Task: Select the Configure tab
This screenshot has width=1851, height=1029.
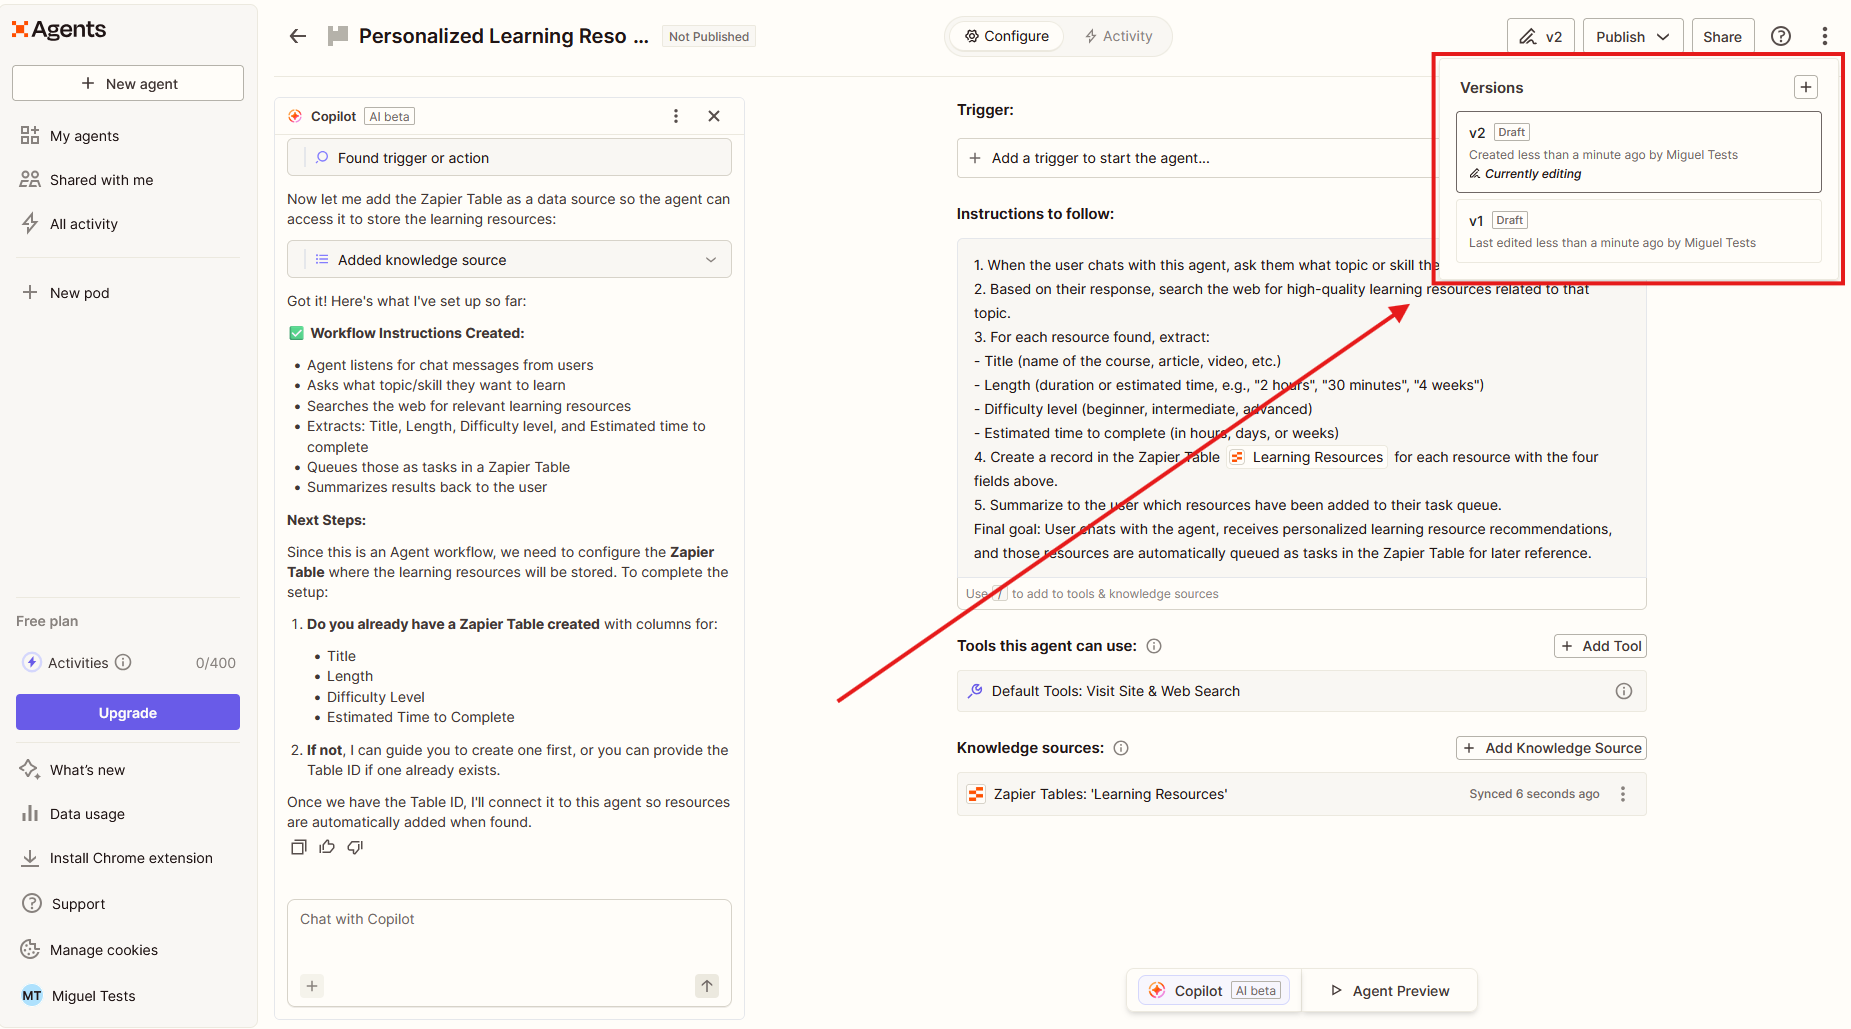Action: coord(1006,36)
